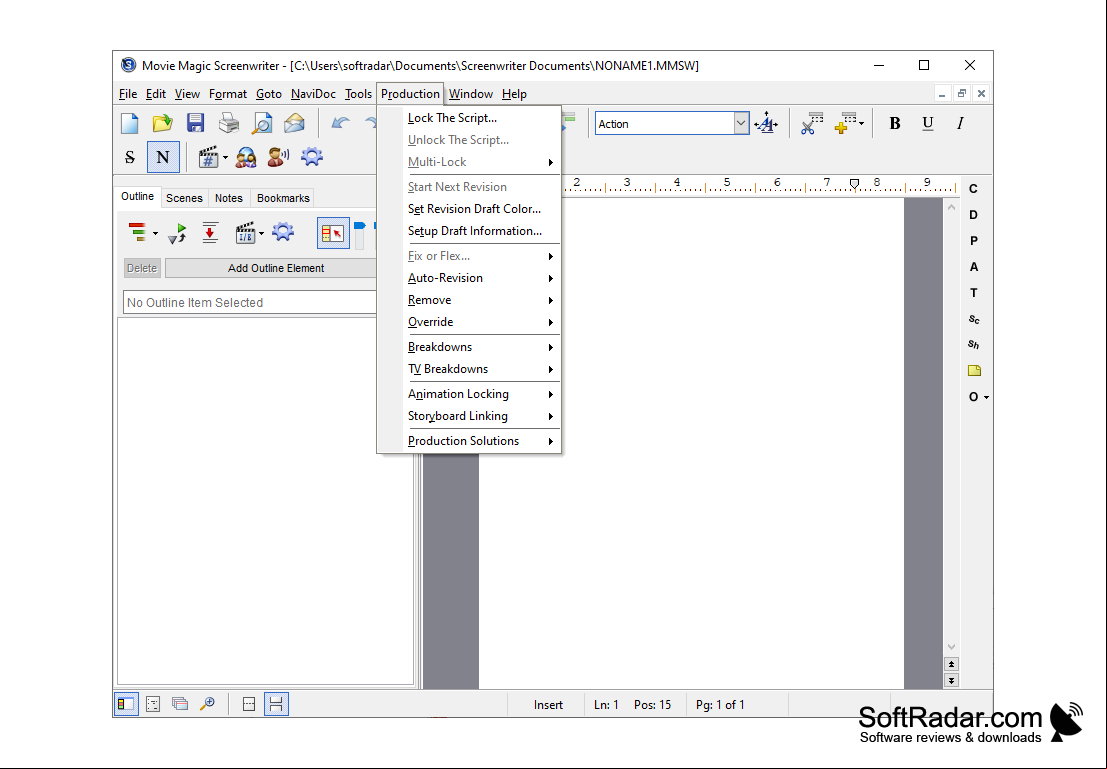
Task: Click the Delete button in outline panel
Action: 142,268
